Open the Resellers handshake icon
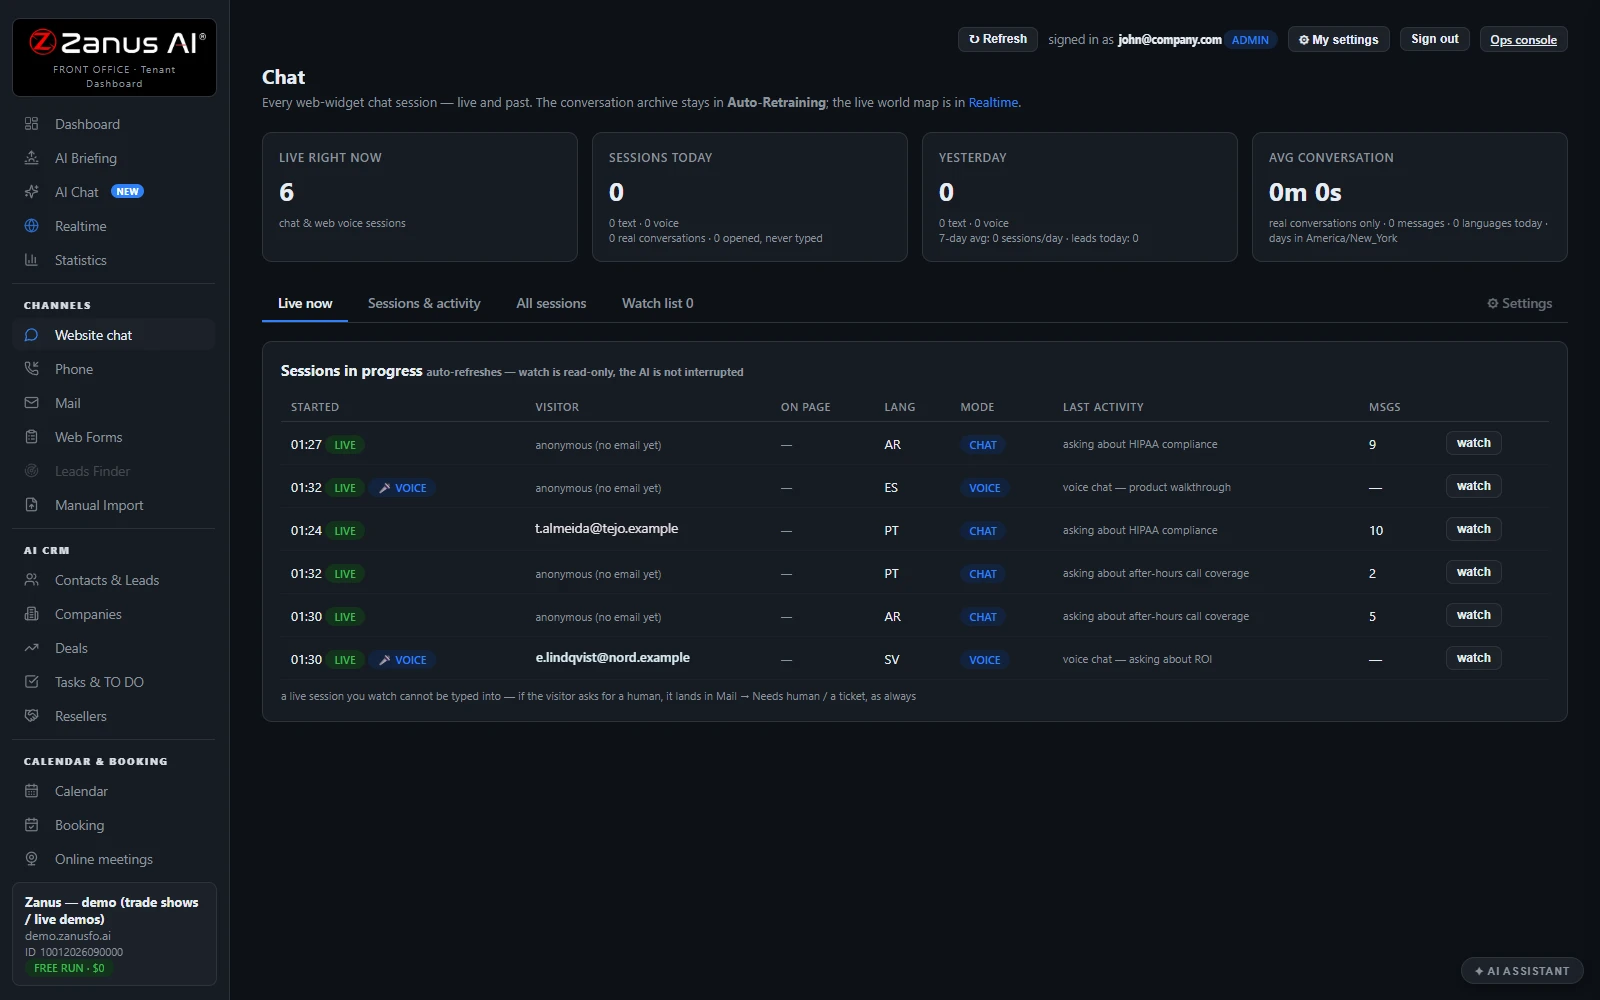The image size is (1600, 1000). (31, 716)
